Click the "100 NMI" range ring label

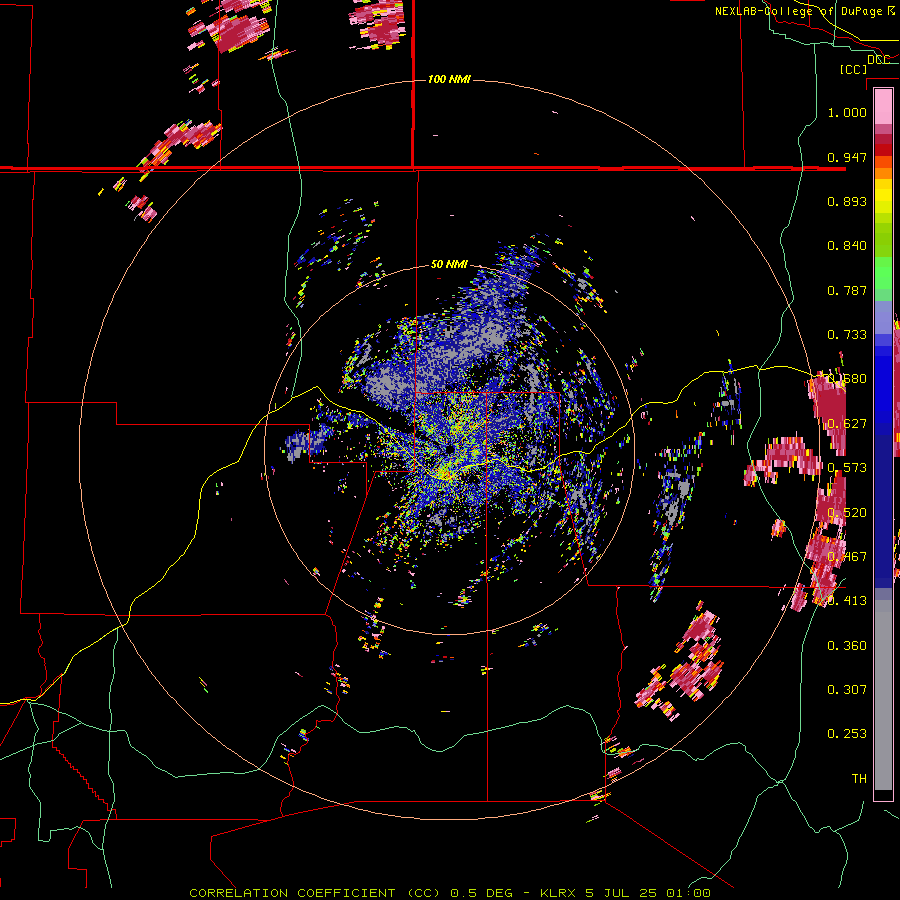pos(449,79)
